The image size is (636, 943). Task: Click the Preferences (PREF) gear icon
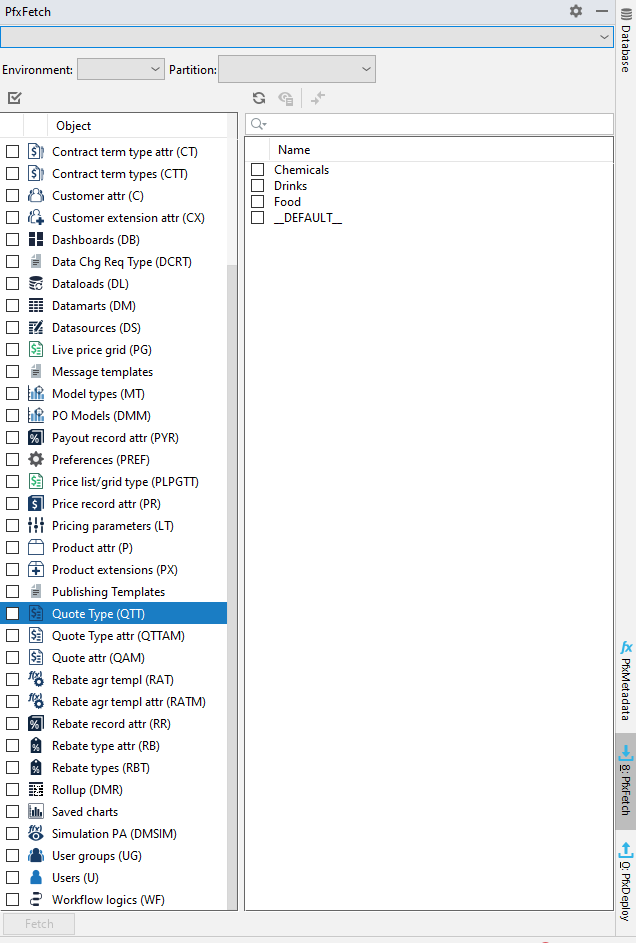click(36, 460)
